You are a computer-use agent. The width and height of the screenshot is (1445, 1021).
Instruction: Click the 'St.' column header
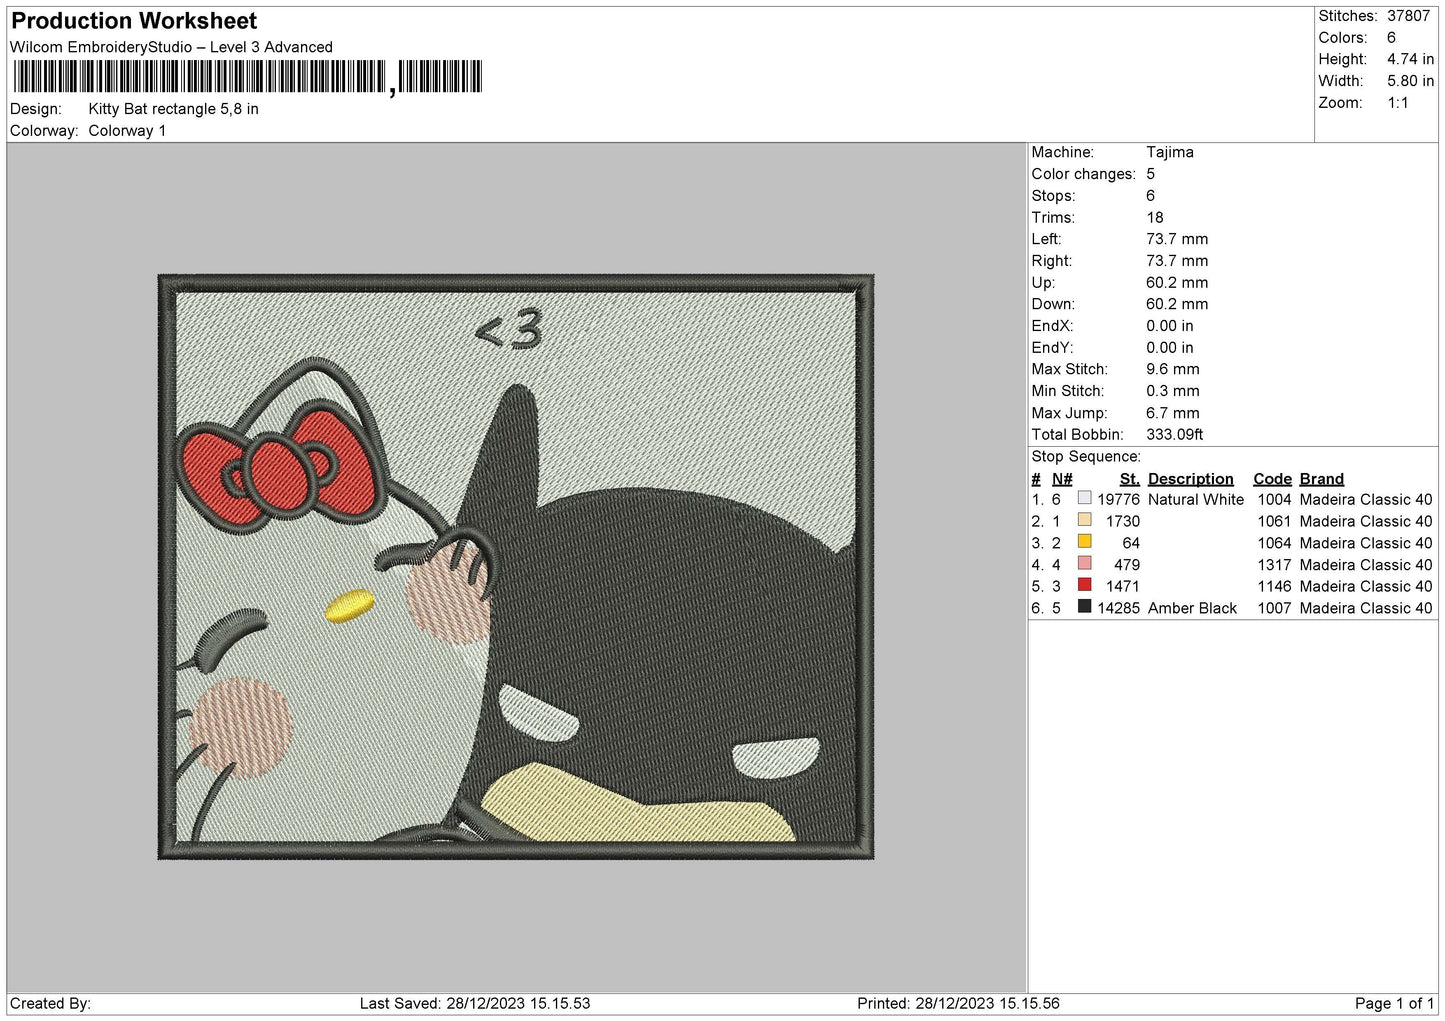coord(1130,479)
